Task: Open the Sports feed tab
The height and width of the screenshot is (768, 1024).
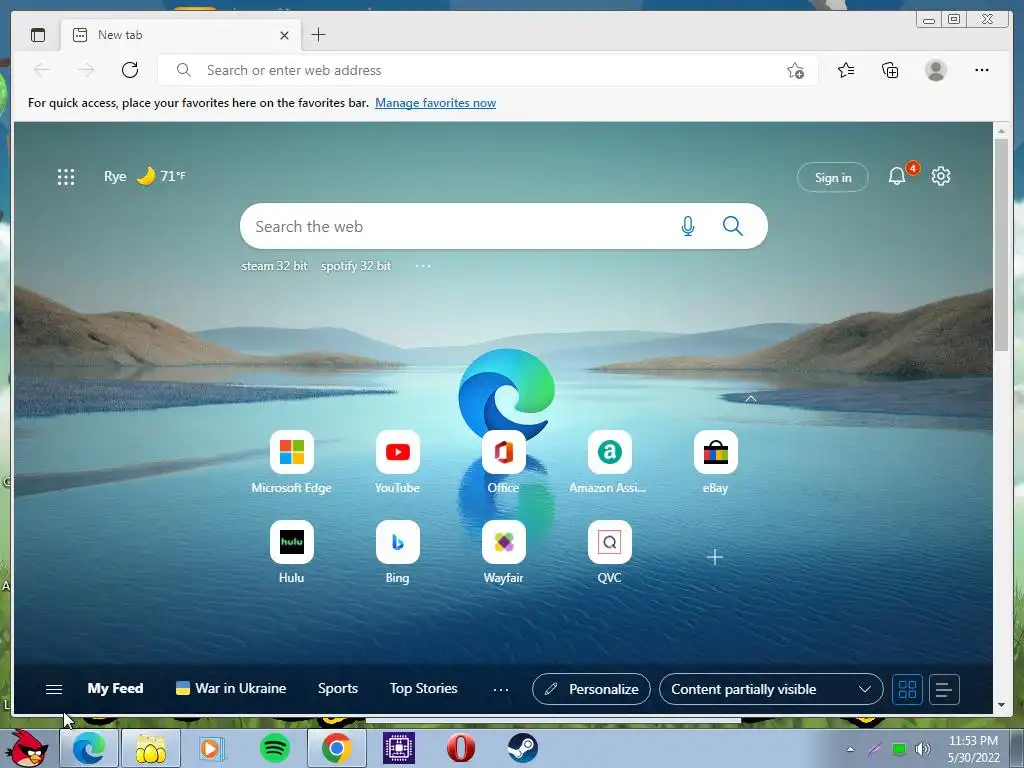Action: pos(338,688)
